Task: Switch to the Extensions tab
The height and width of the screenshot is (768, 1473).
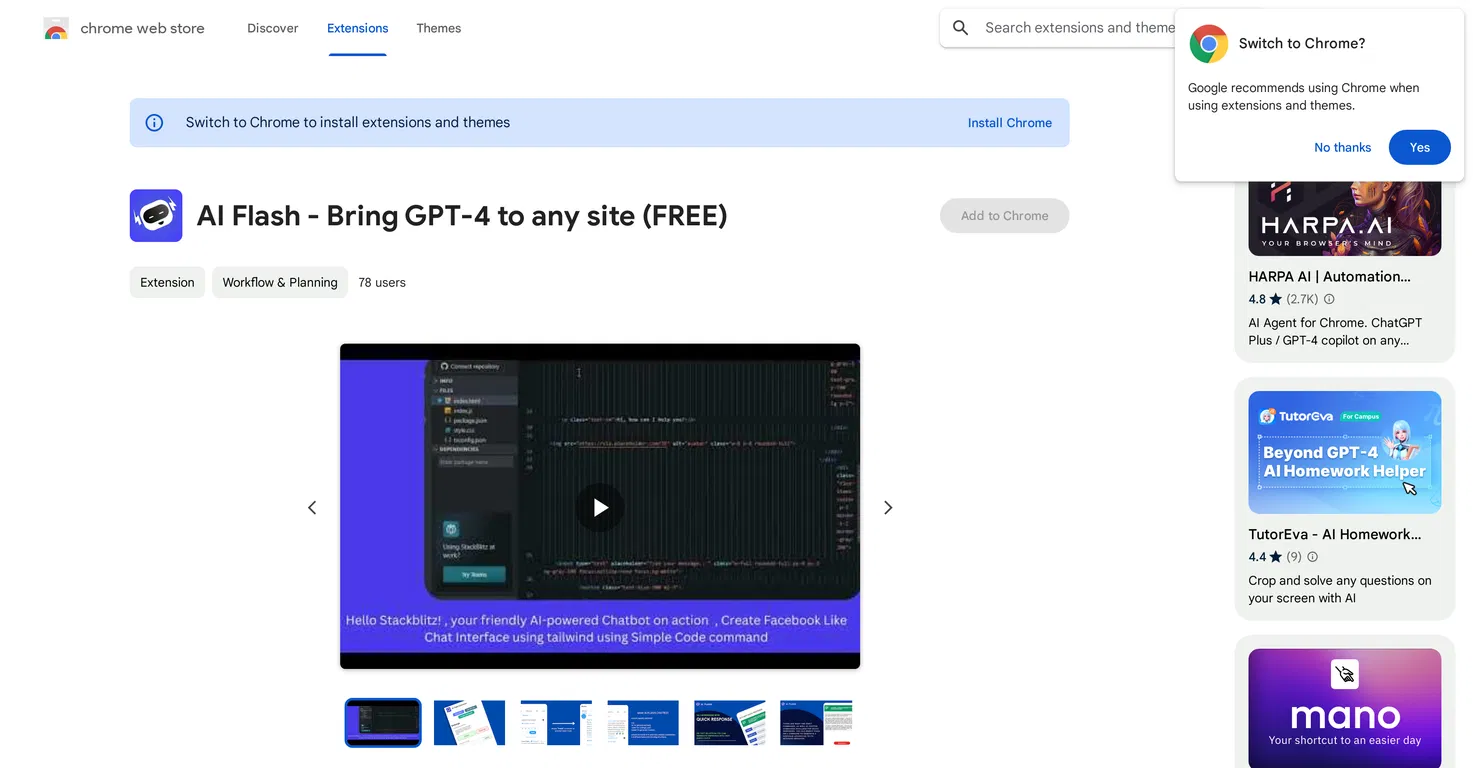Action: [358, 28]
